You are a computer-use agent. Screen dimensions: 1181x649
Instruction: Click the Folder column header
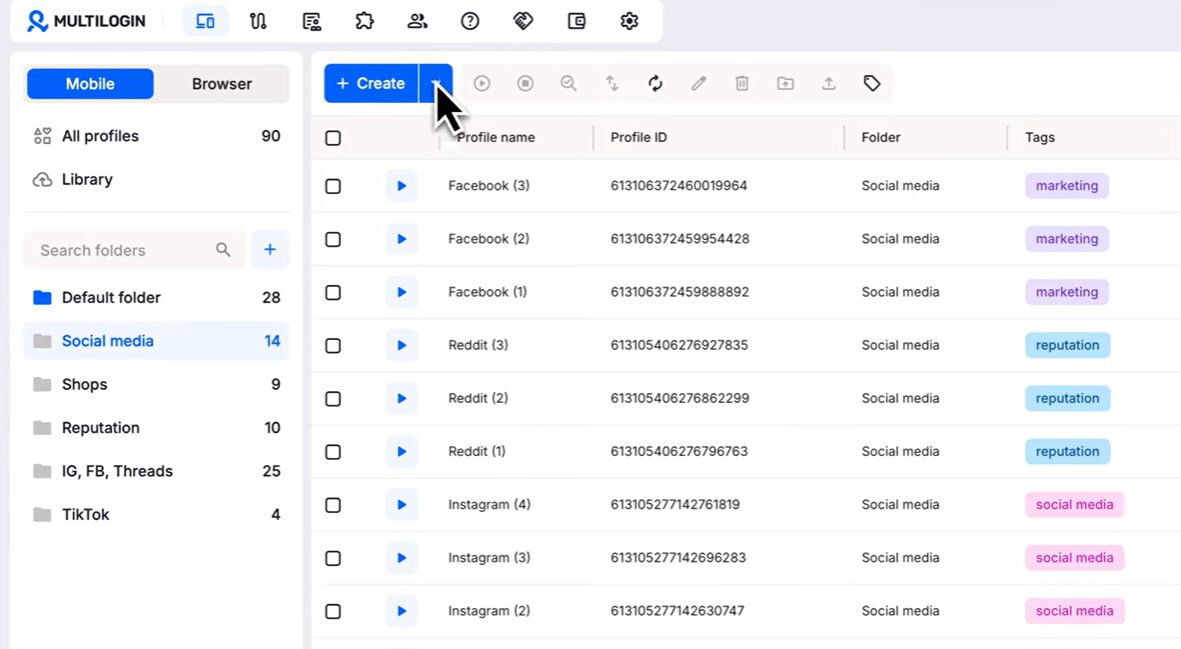point(880,137)
